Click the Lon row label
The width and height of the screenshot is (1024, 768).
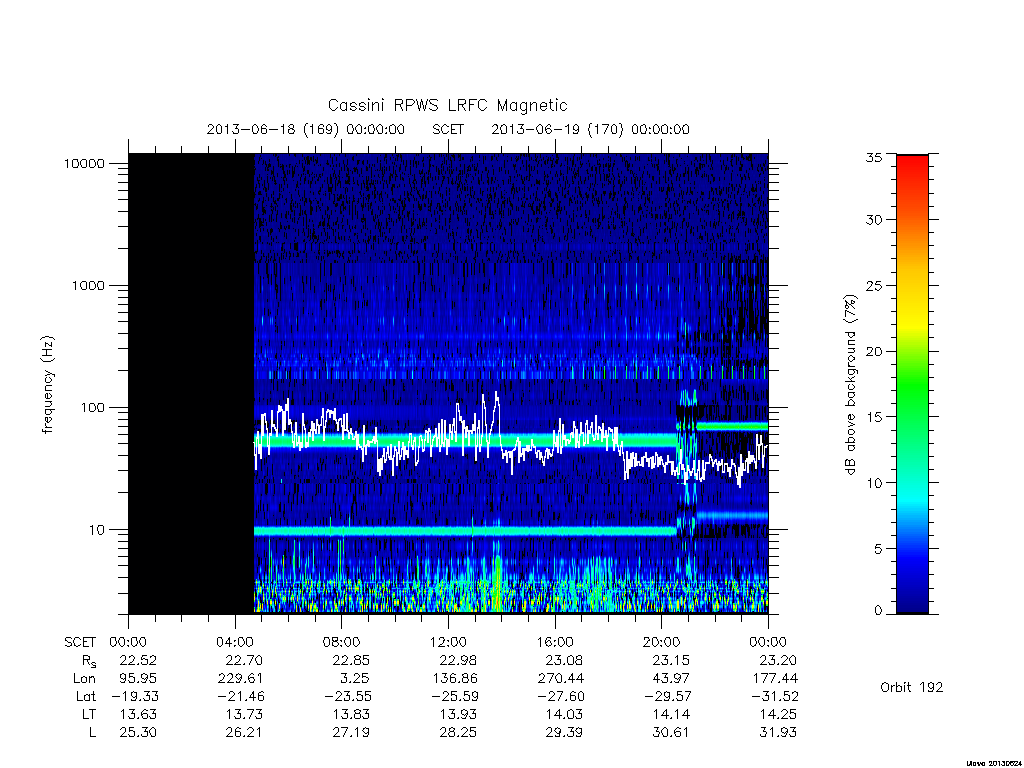click(84, 679)
